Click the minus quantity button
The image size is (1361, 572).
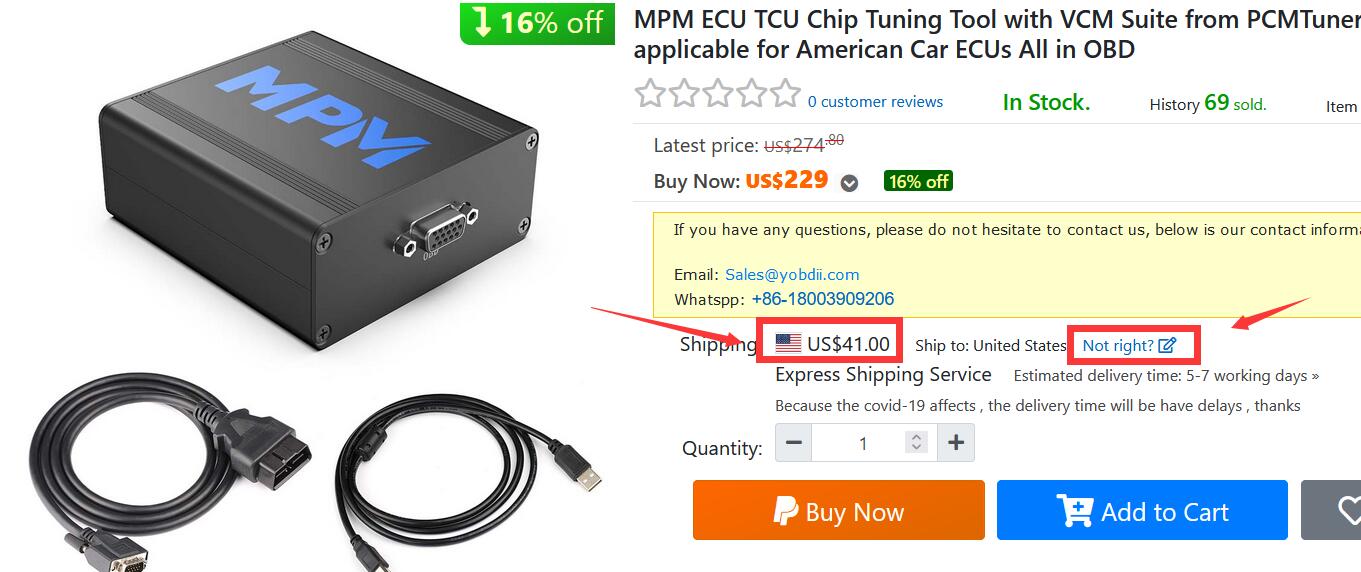[794, 442]
